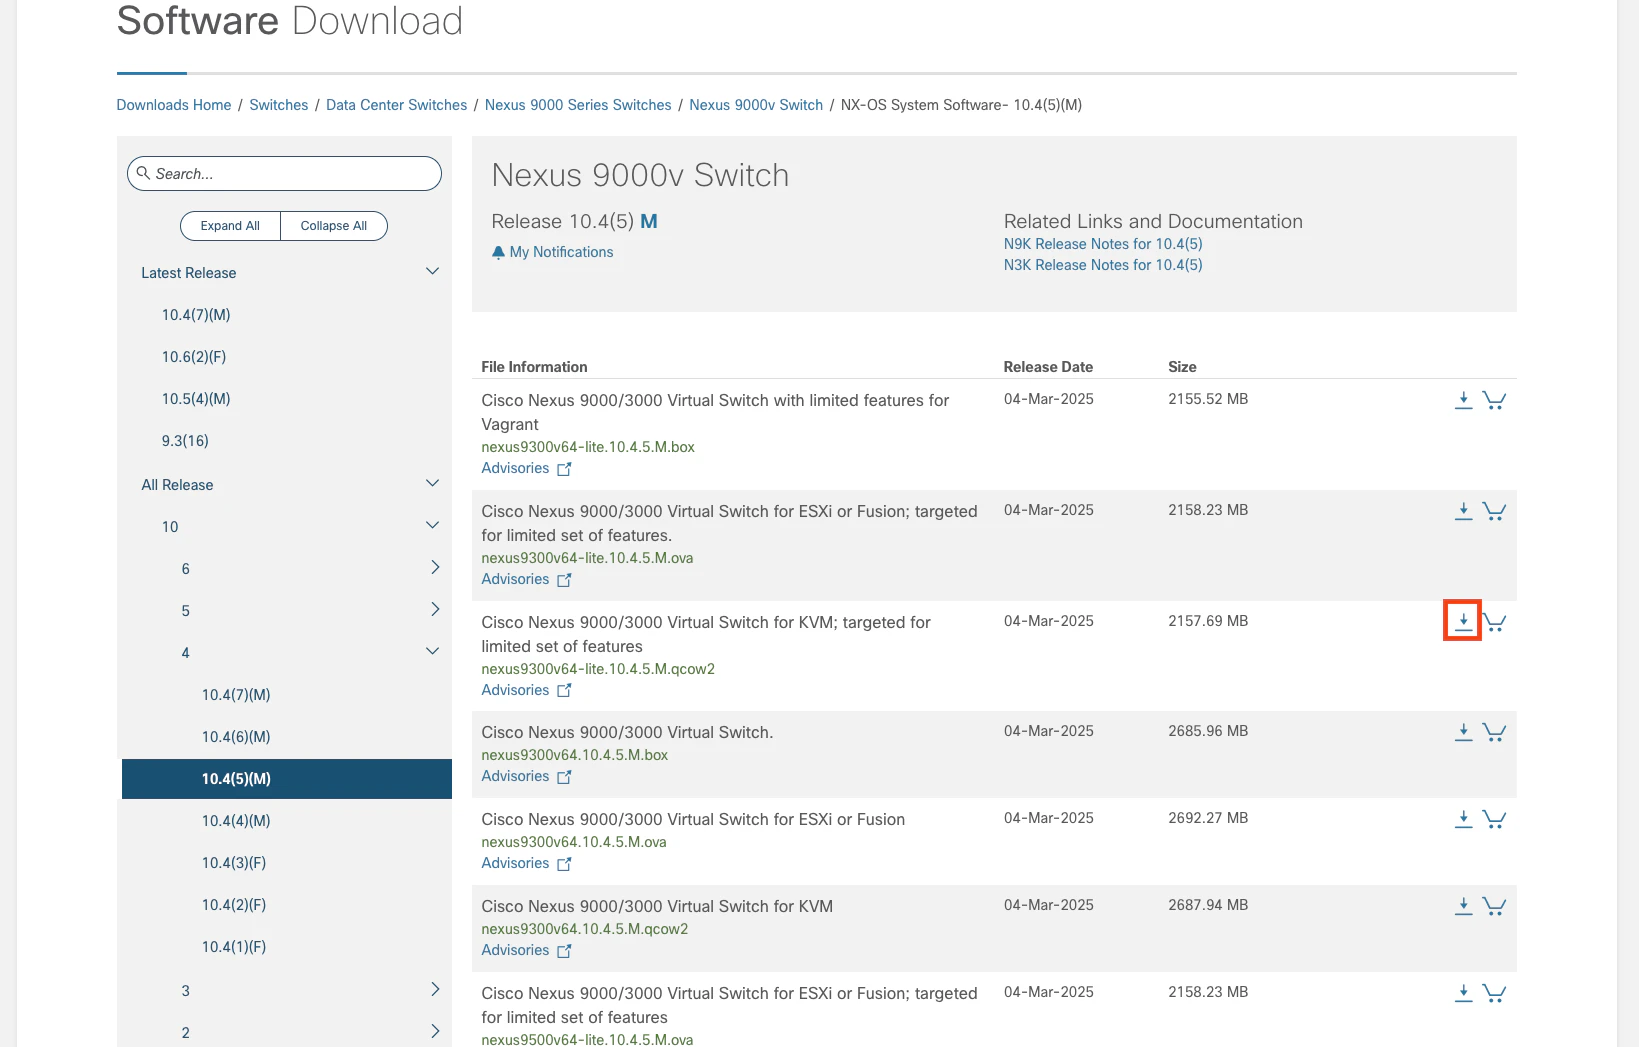Screen dimensions: 1639x1047
Task: Select release 10.4(3)(F)
Action: (234, 863)
